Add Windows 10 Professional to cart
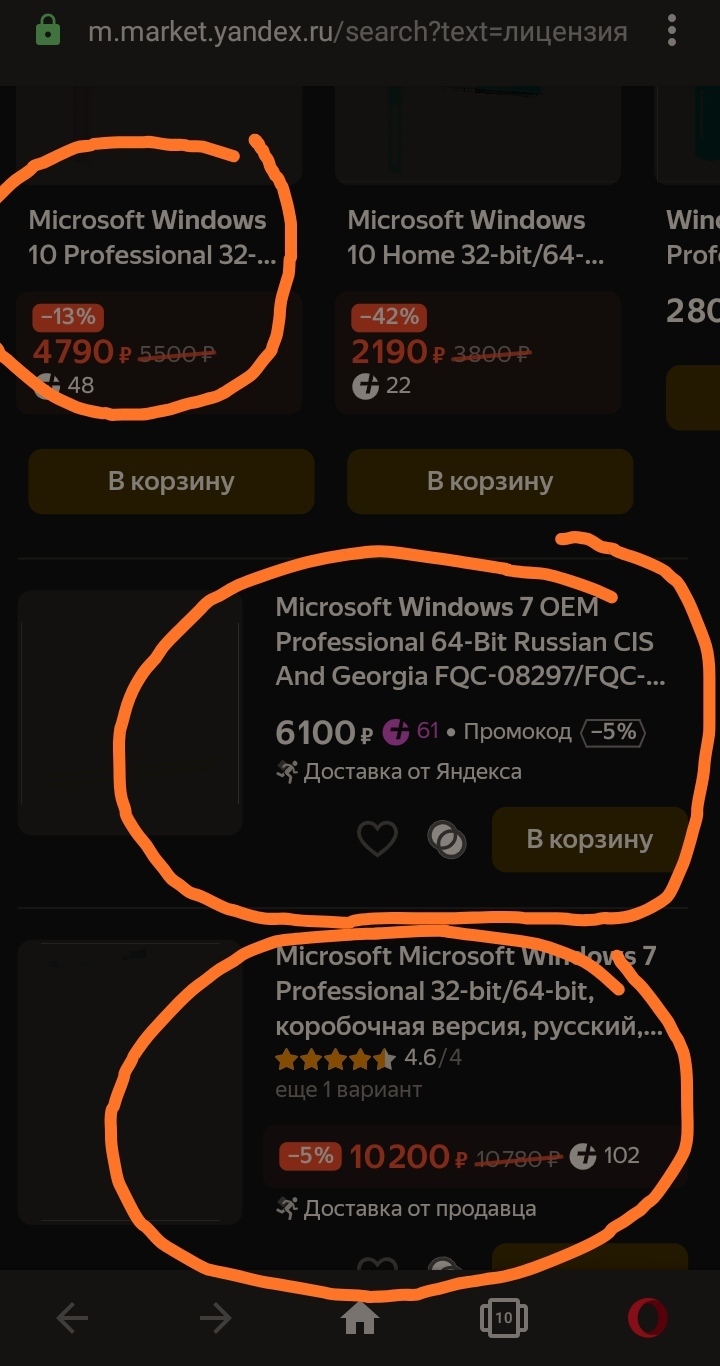This screenshot has width=720, height=1366. coord(171,481)
